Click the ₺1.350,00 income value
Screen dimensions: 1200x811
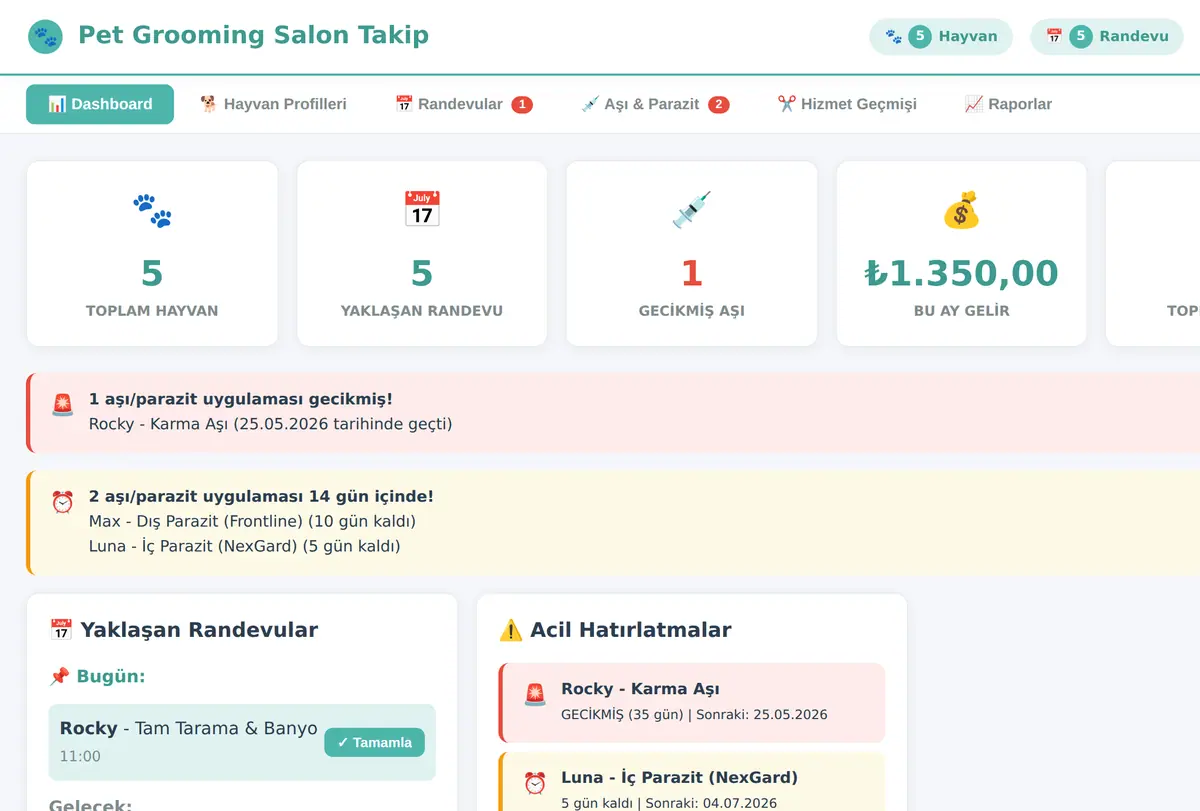(x=961, y=273)
